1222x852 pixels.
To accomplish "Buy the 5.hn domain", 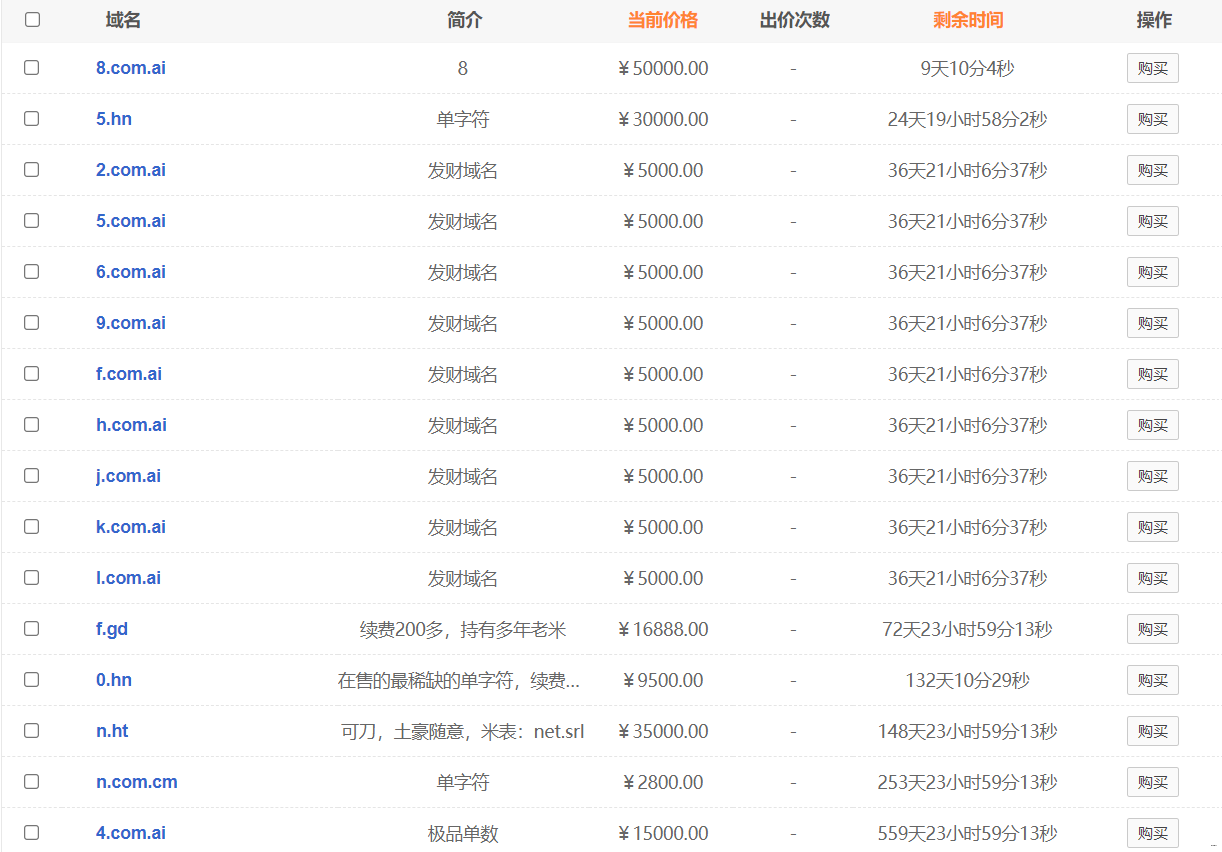I will coord(1152,119).
